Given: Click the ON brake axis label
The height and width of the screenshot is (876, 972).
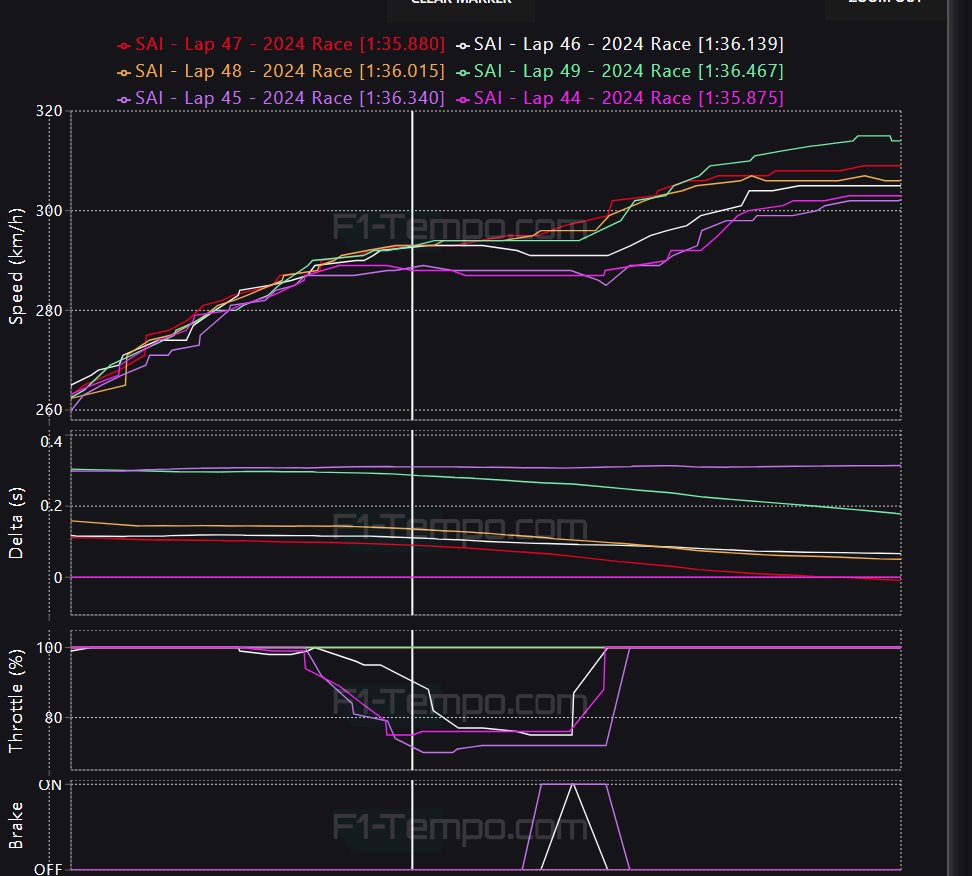Looking at the screenshot, I should point(50,785).
